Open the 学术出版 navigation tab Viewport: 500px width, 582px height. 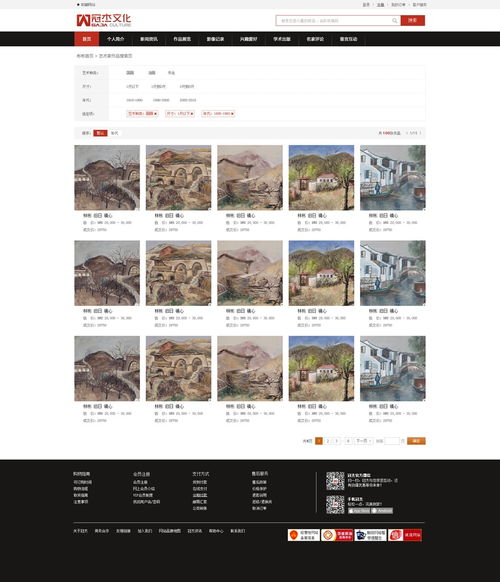click(282, 39)
